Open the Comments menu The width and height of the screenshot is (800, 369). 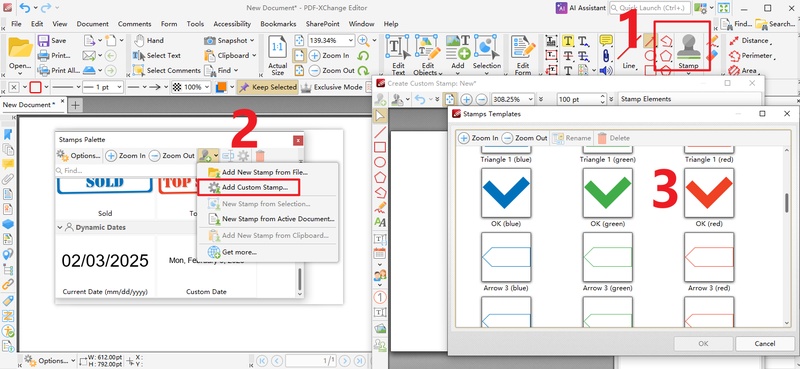(x=134, y=24)
